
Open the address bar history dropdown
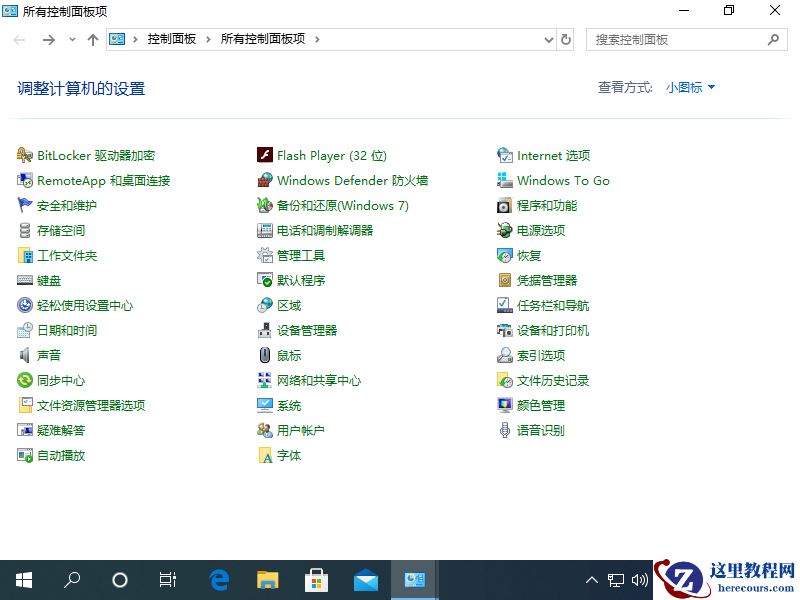click(547, 40)
